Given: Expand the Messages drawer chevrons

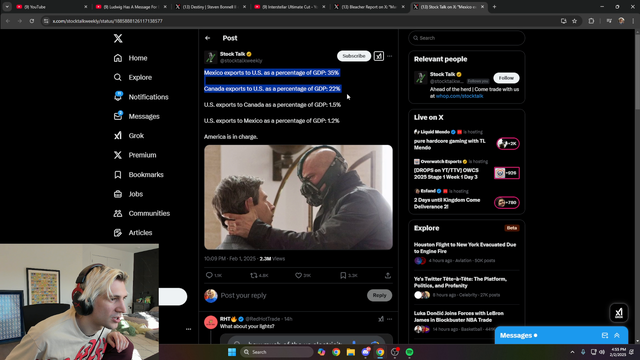Looking at the screenshot, I should tap(617, 335).
